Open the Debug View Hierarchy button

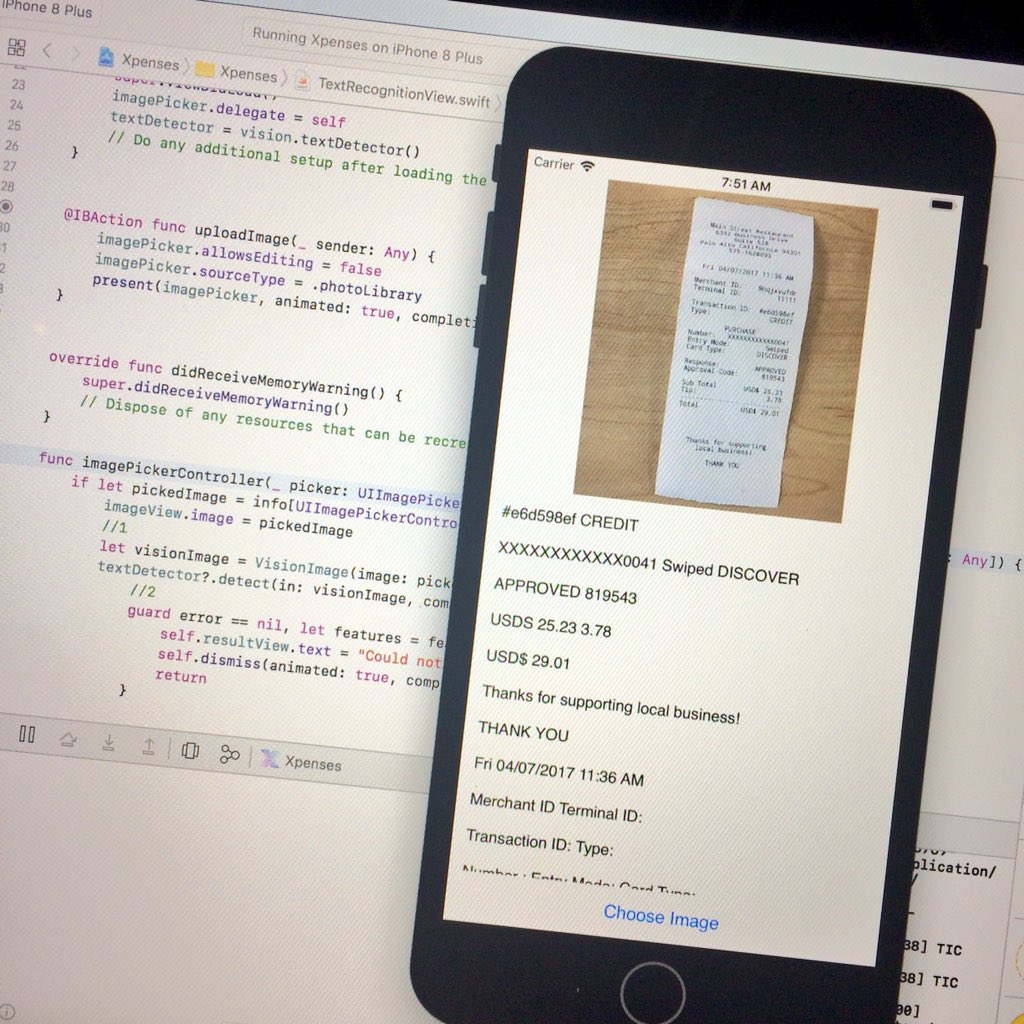(x=190, y=750)
